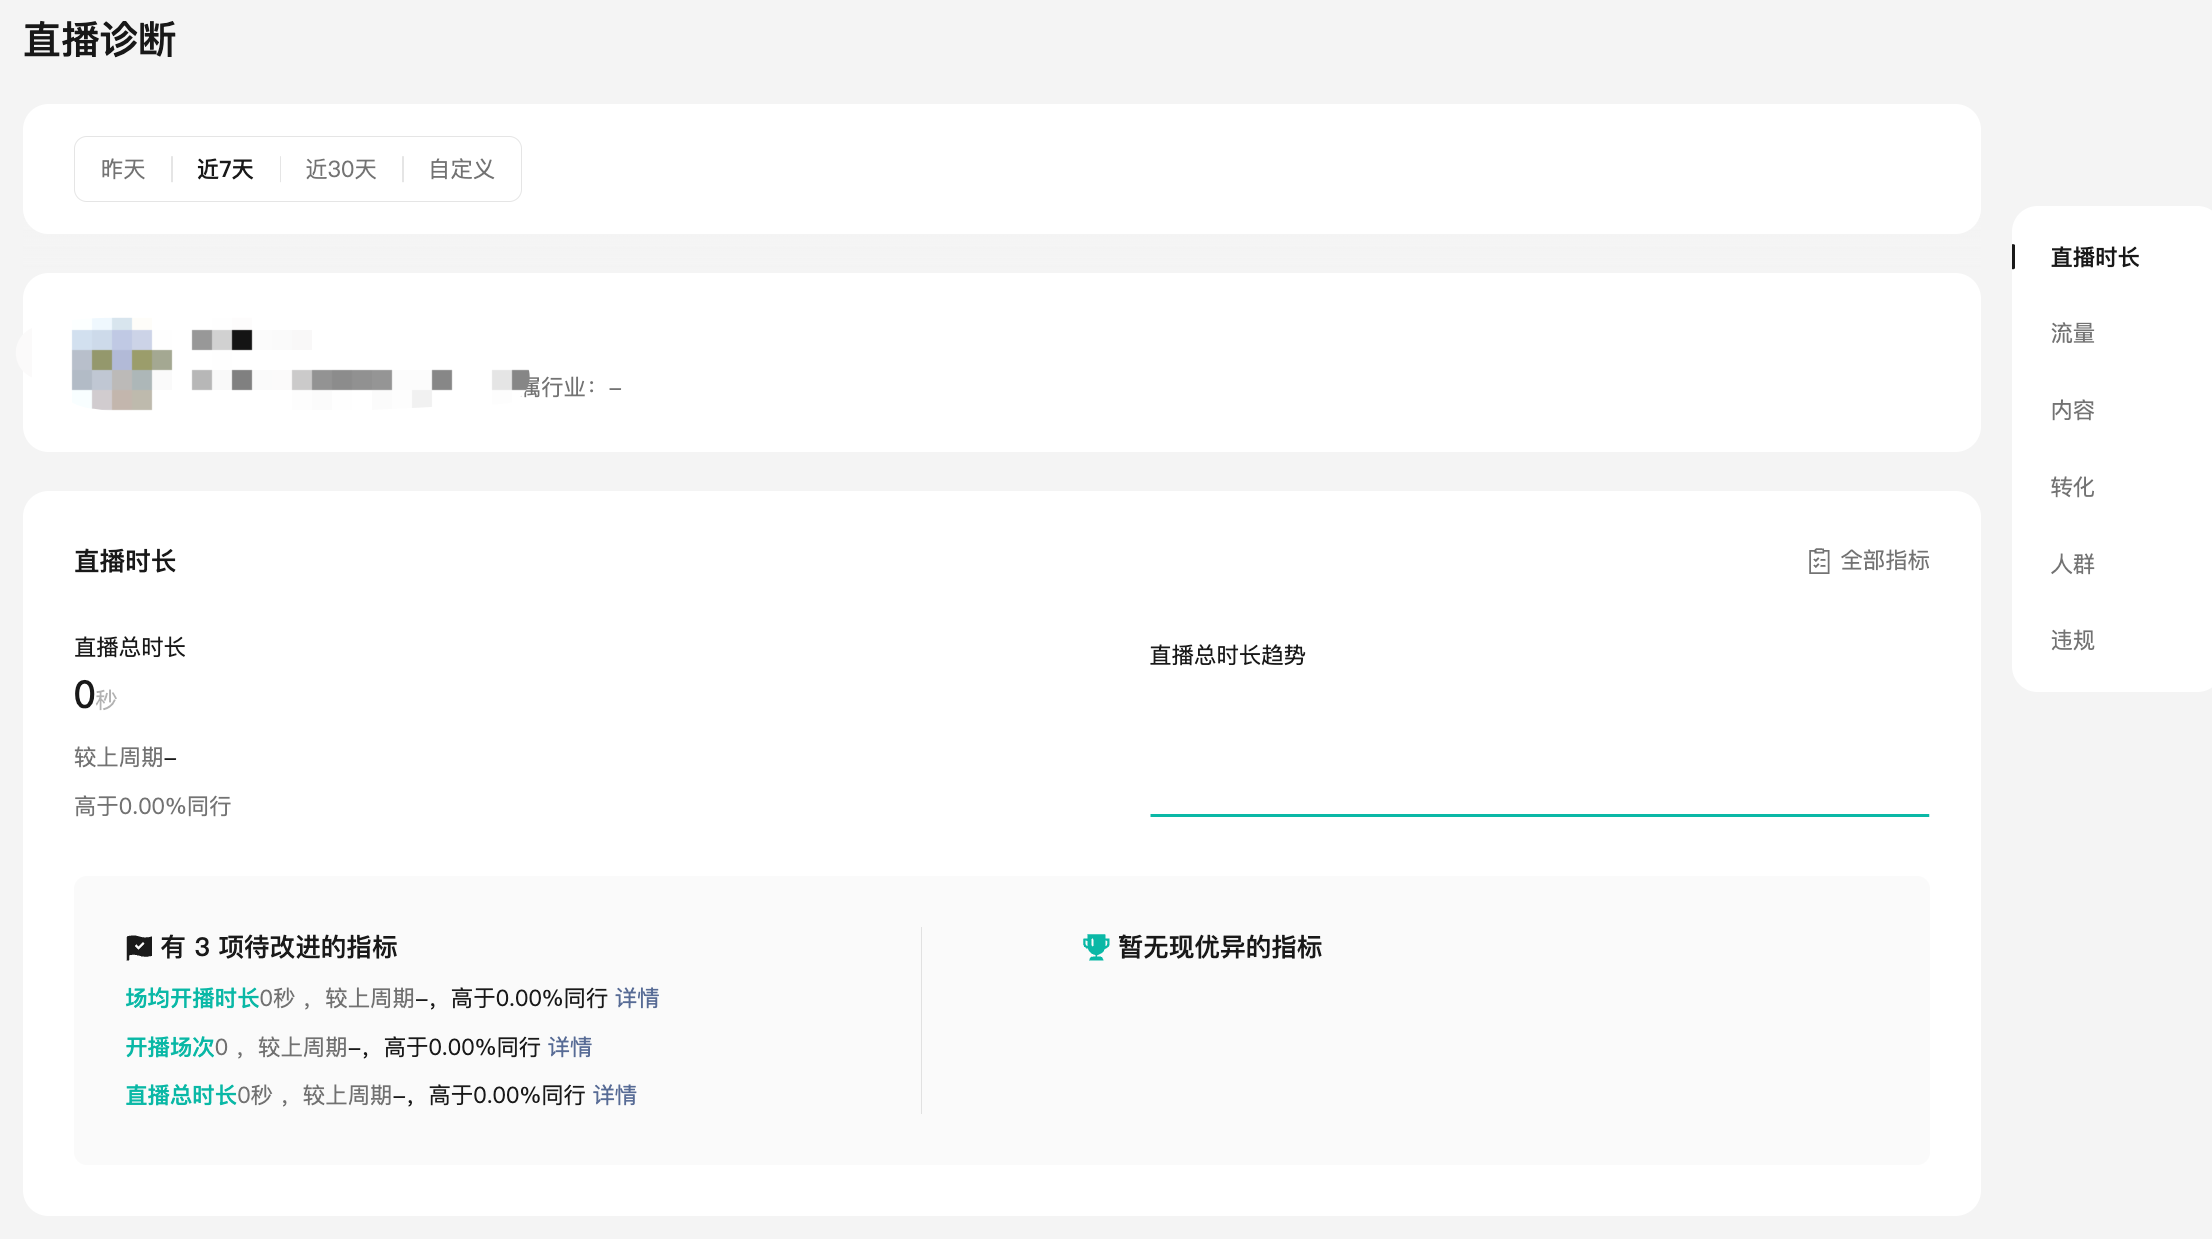Select the 昨天 date range
Image resolution: width=2212 pixels, height=1239 pixels.
[123, 169]
